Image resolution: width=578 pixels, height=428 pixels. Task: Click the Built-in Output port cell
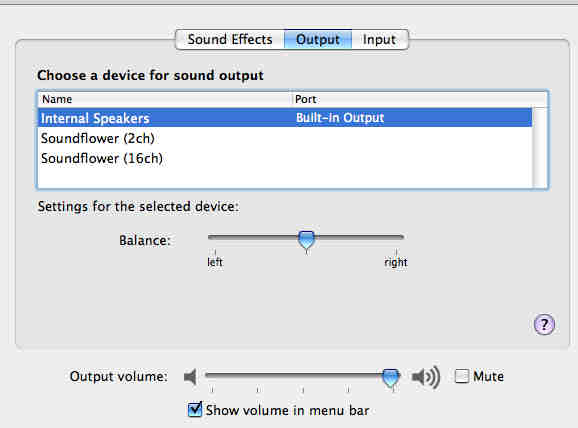(x=340, y=118)
